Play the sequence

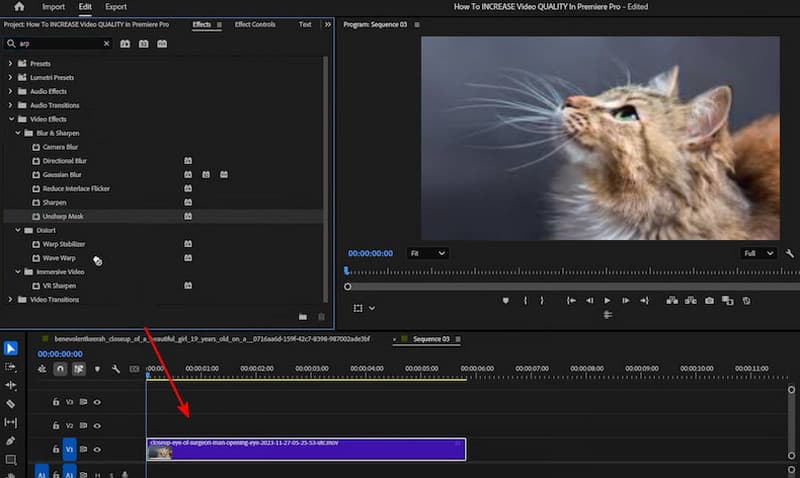pos(607,300)
